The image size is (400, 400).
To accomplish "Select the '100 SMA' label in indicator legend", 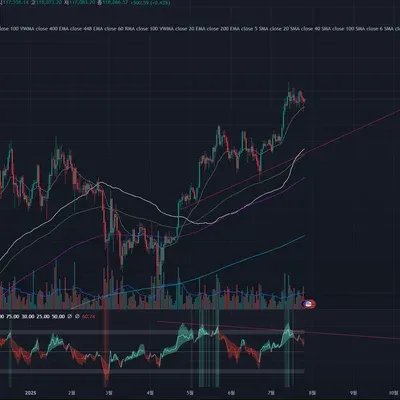I will 355,29.
